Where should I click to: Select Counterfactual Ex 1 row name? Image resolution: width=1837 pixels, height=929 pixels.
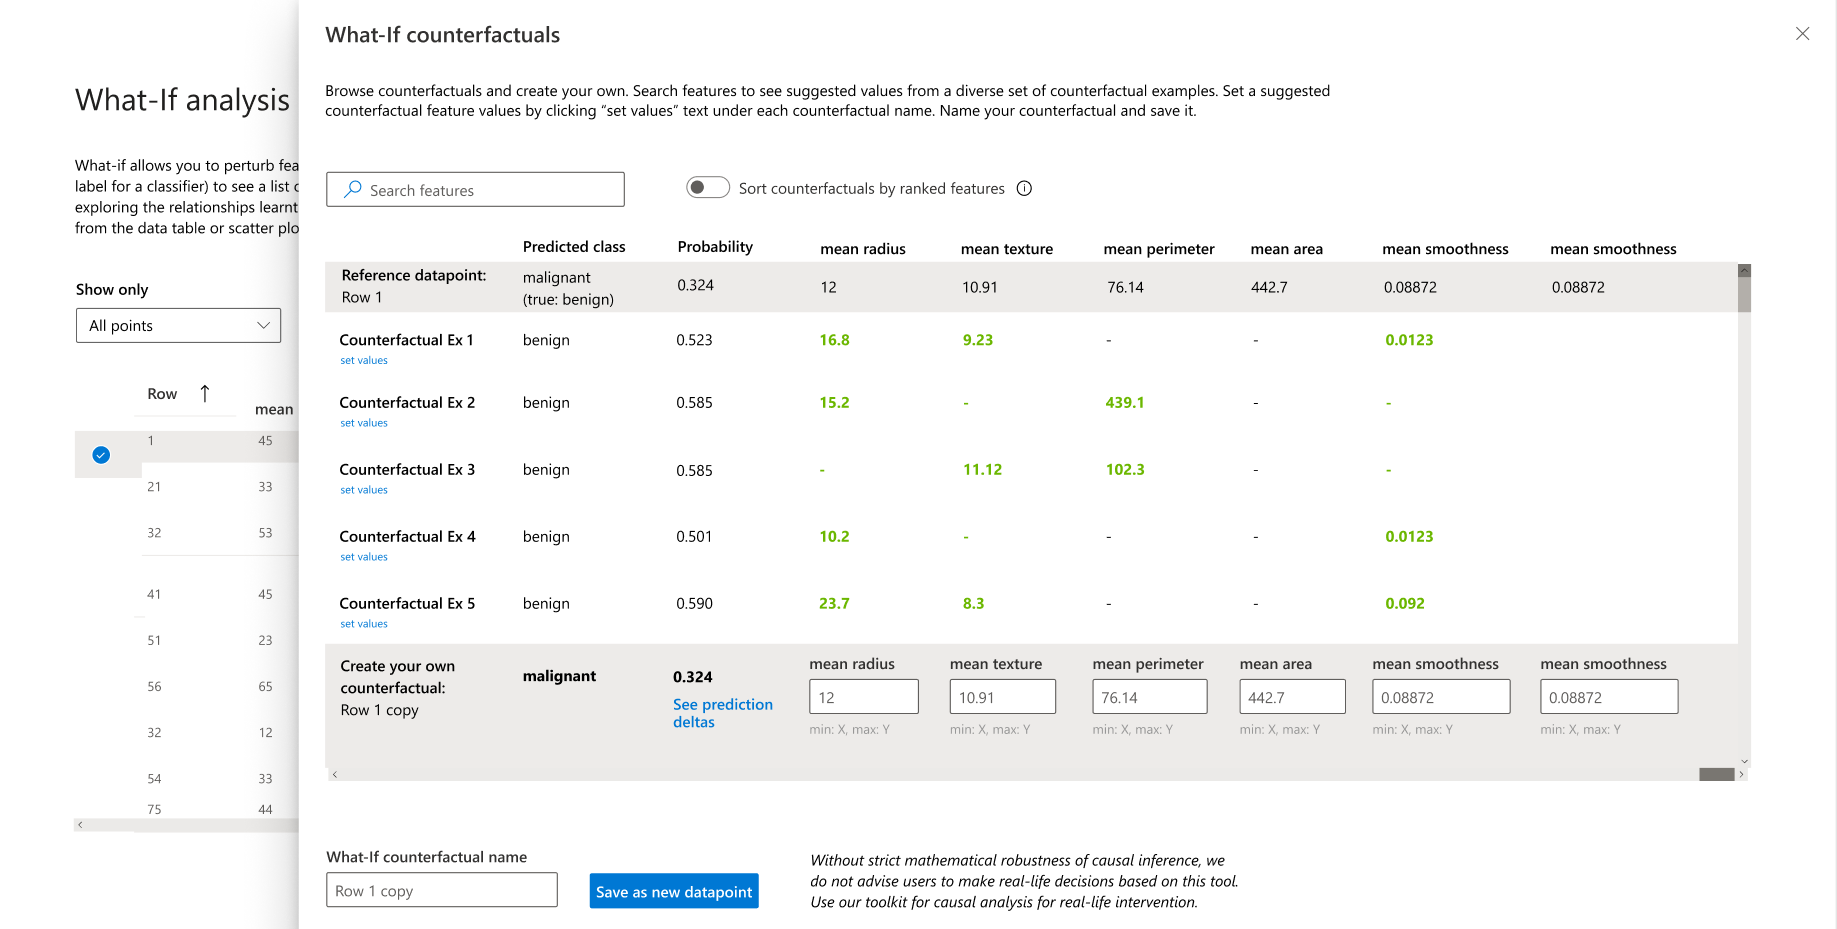click(406, 340)
